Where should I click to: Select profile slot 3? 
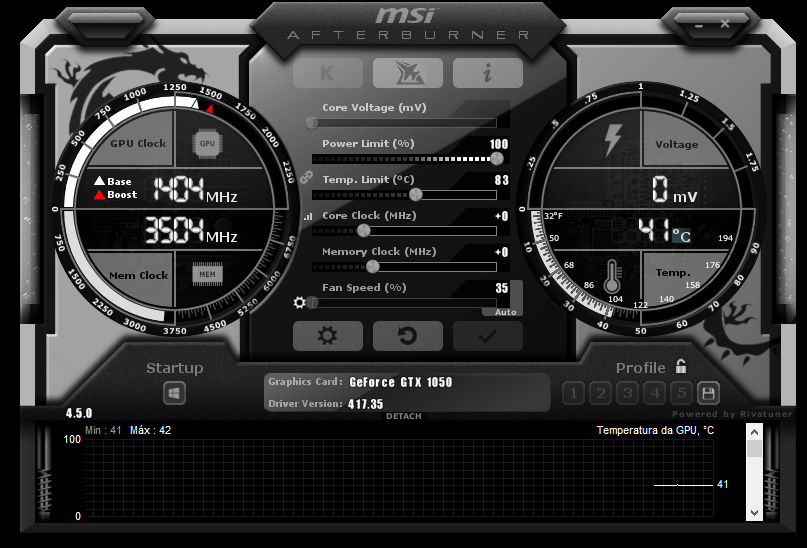click(x=628, y=394)
